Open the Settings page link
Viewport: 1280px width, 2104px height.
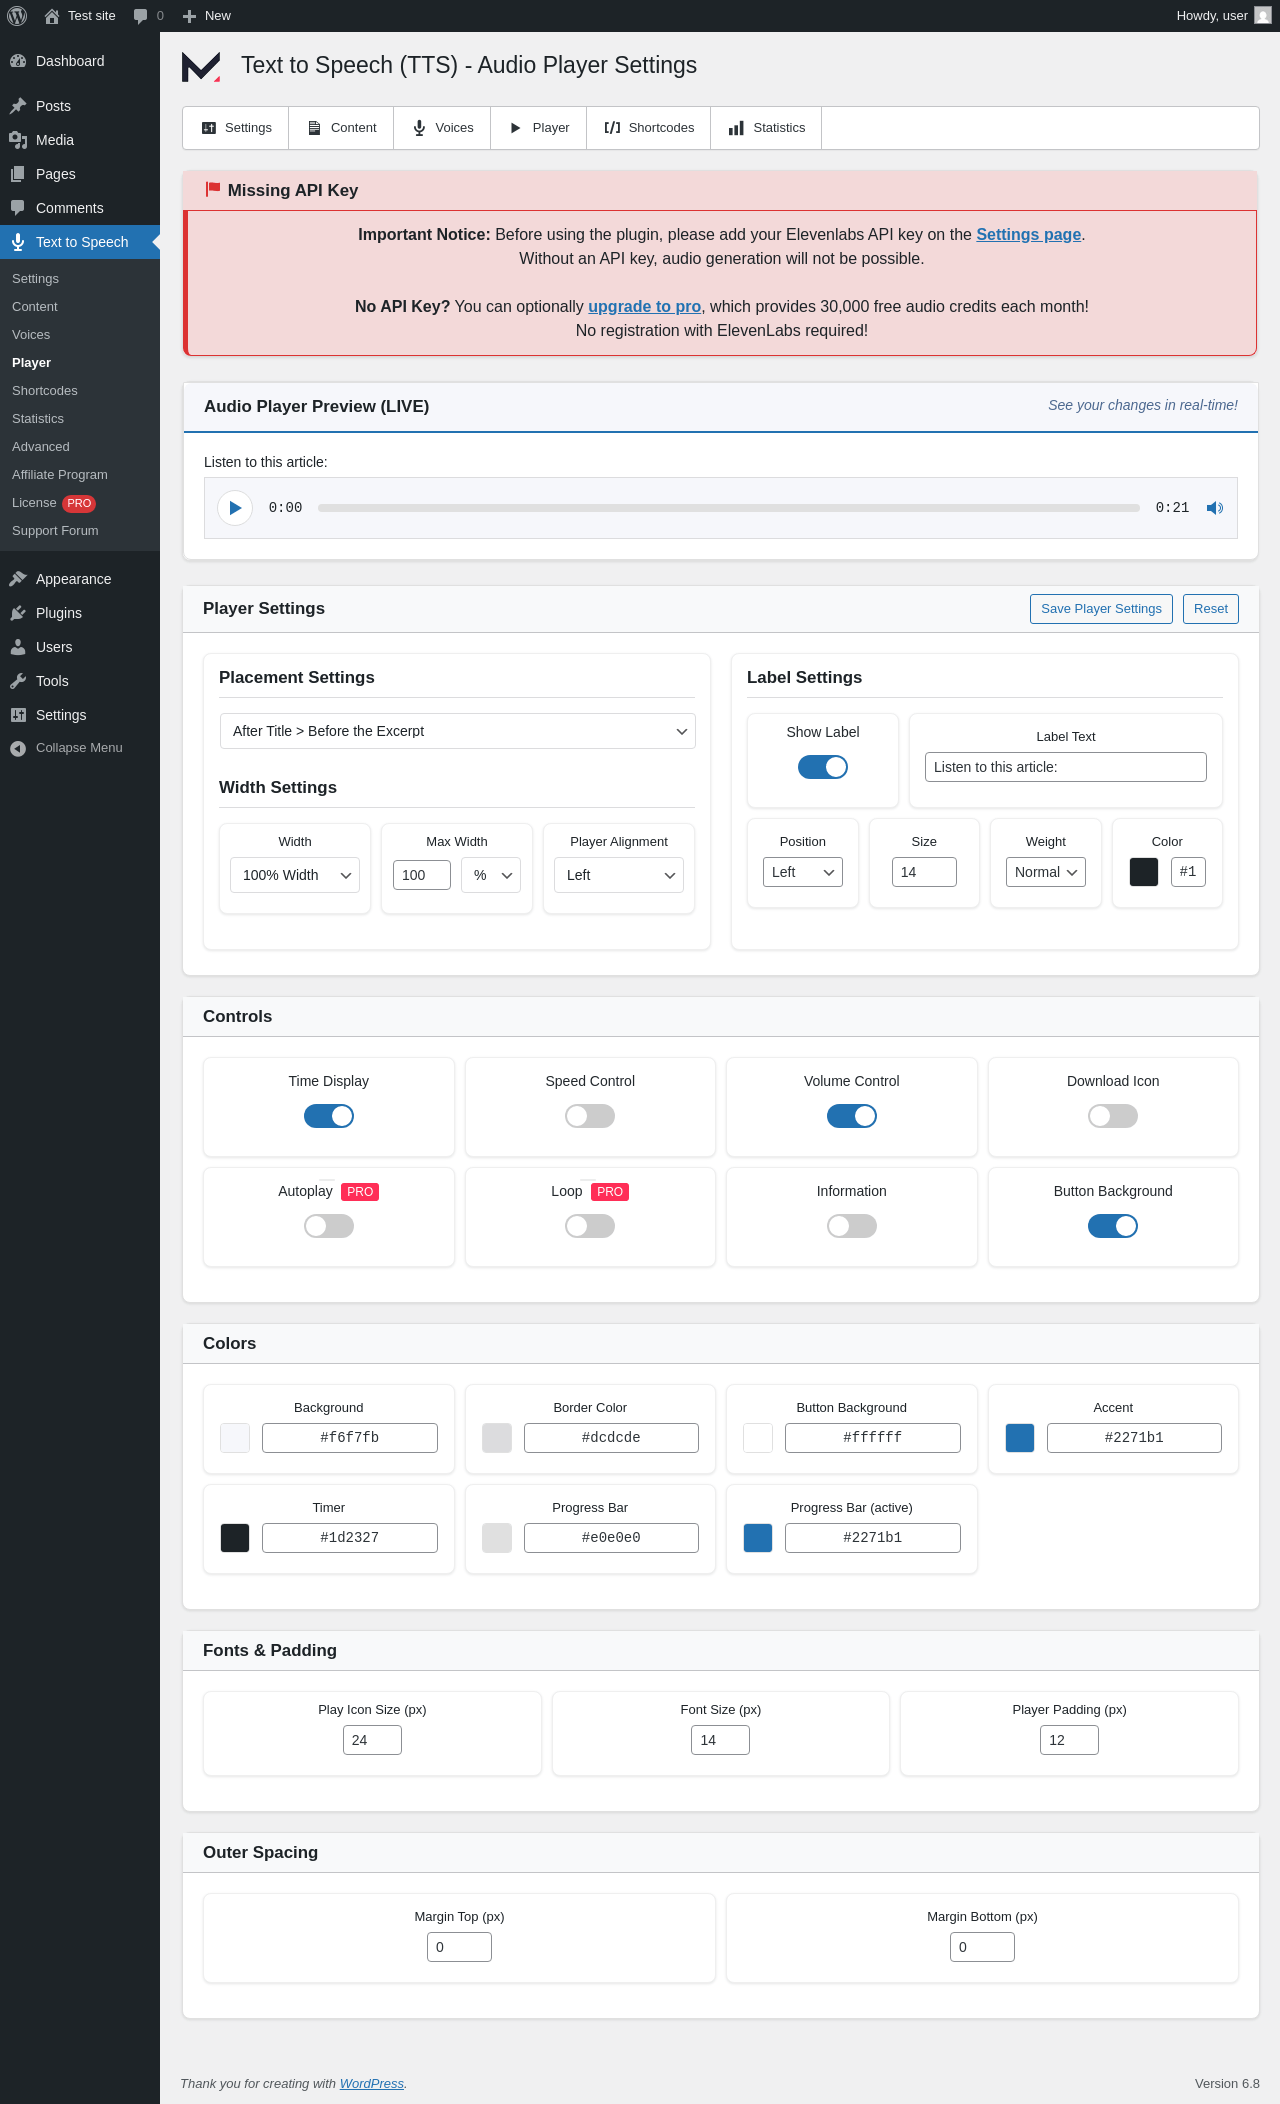(x=1028, y=234)
